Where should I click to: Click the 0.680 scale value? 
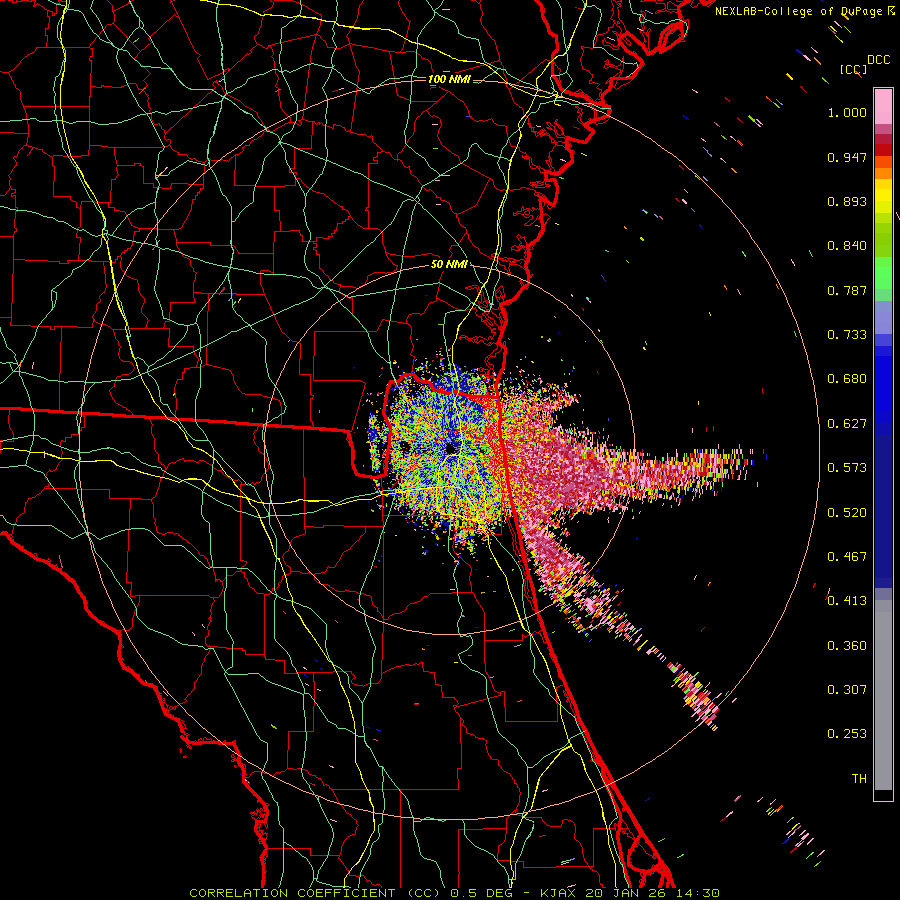pos(847,379)
